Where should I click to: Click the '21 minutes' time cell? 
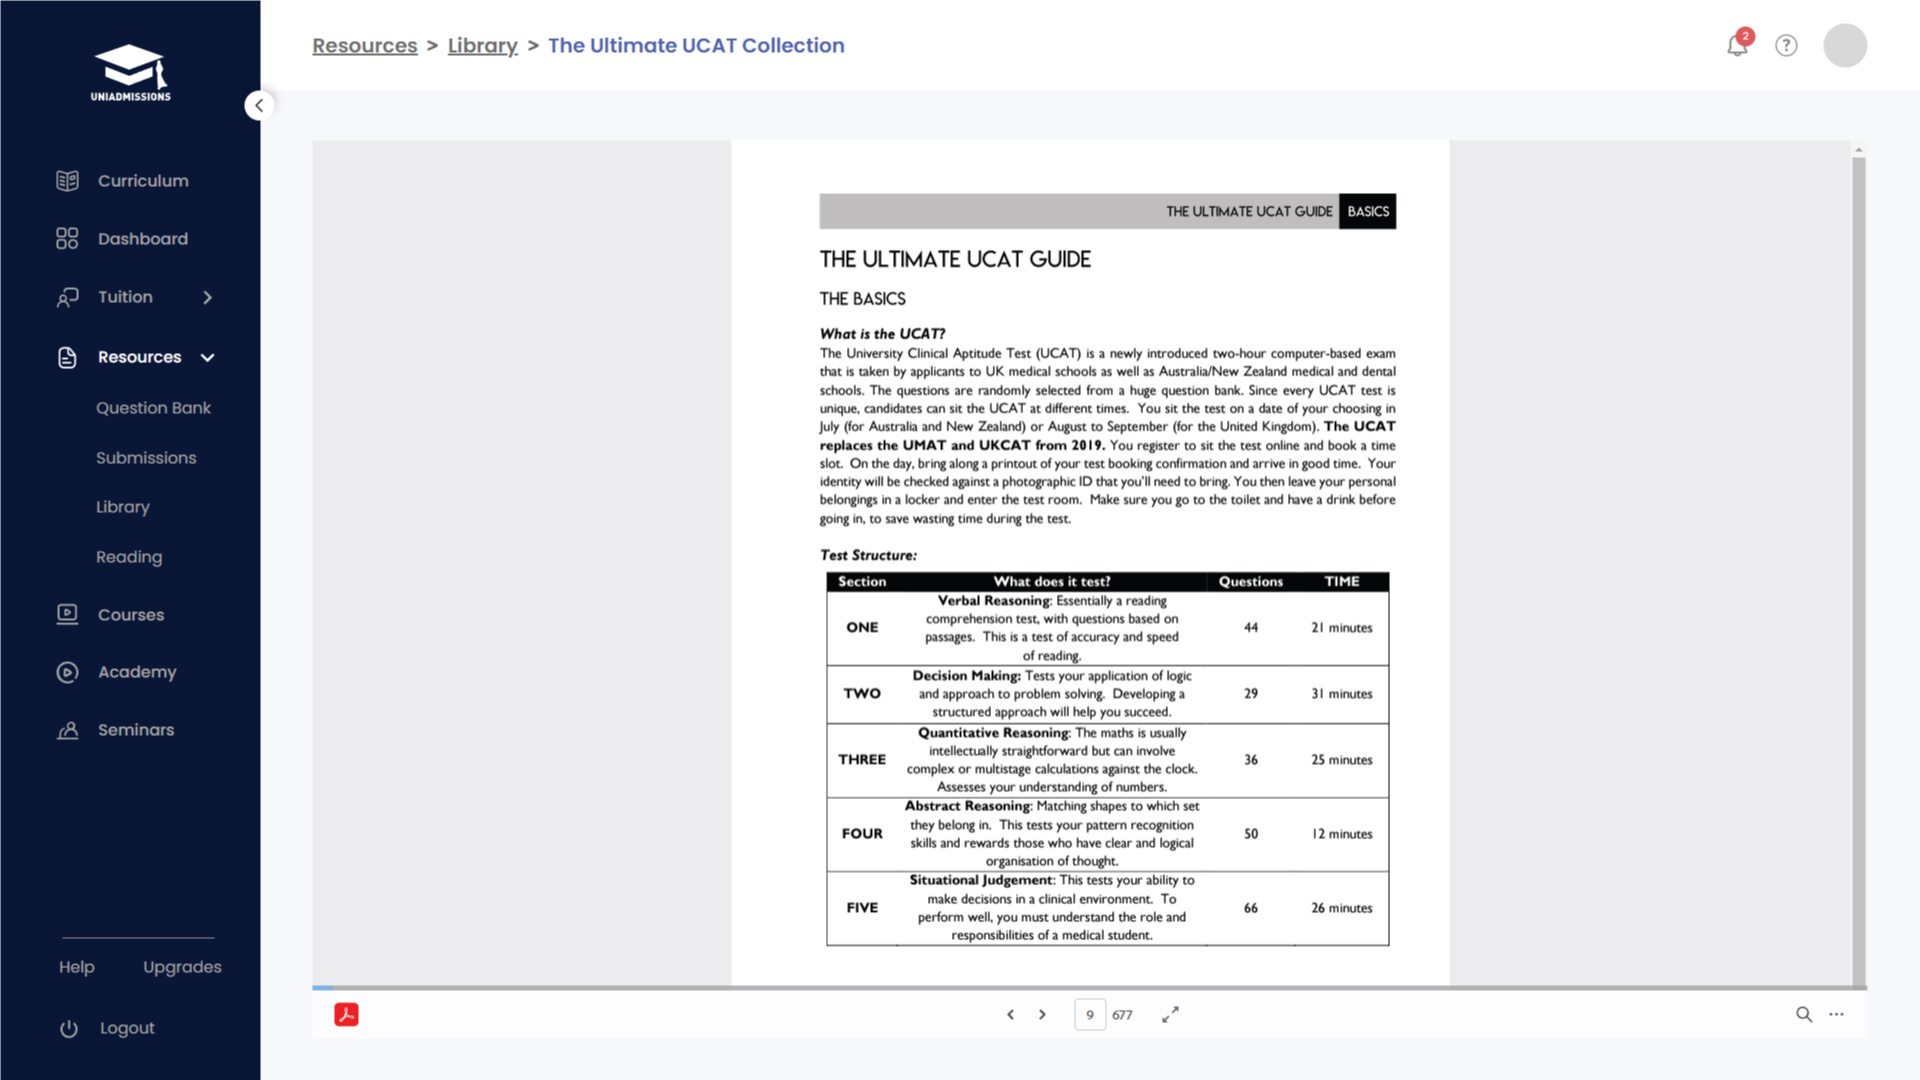point(1342,628)
